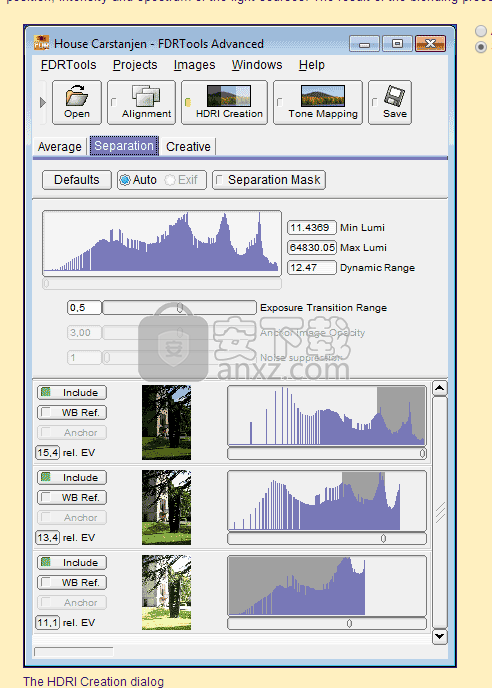Select the 11,1 EV image thumbnail

166,593
